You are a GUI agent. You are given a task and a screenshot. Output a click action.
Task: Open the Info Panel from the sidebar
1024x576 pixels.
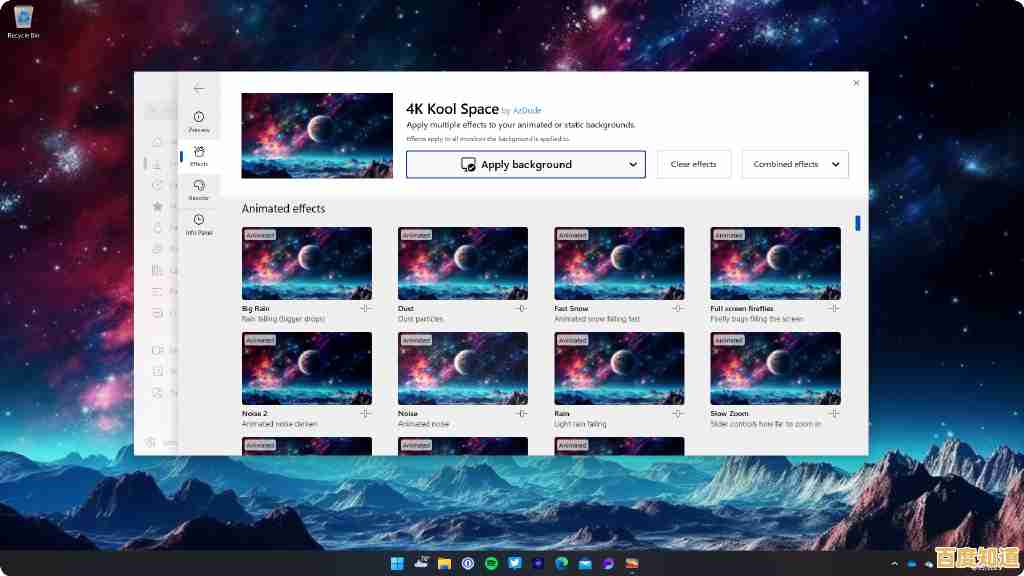pos(199,224)
